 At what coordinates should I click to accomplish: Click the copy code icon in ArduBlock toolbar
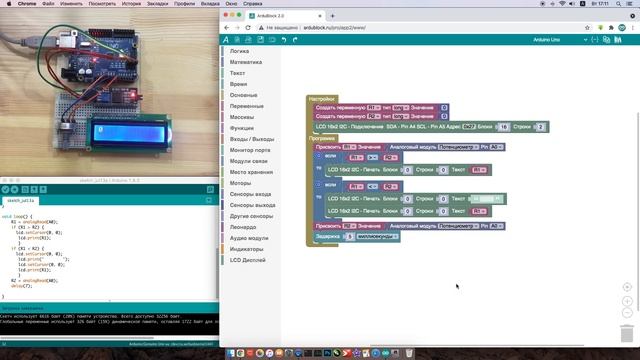click(x=607, y=40)
